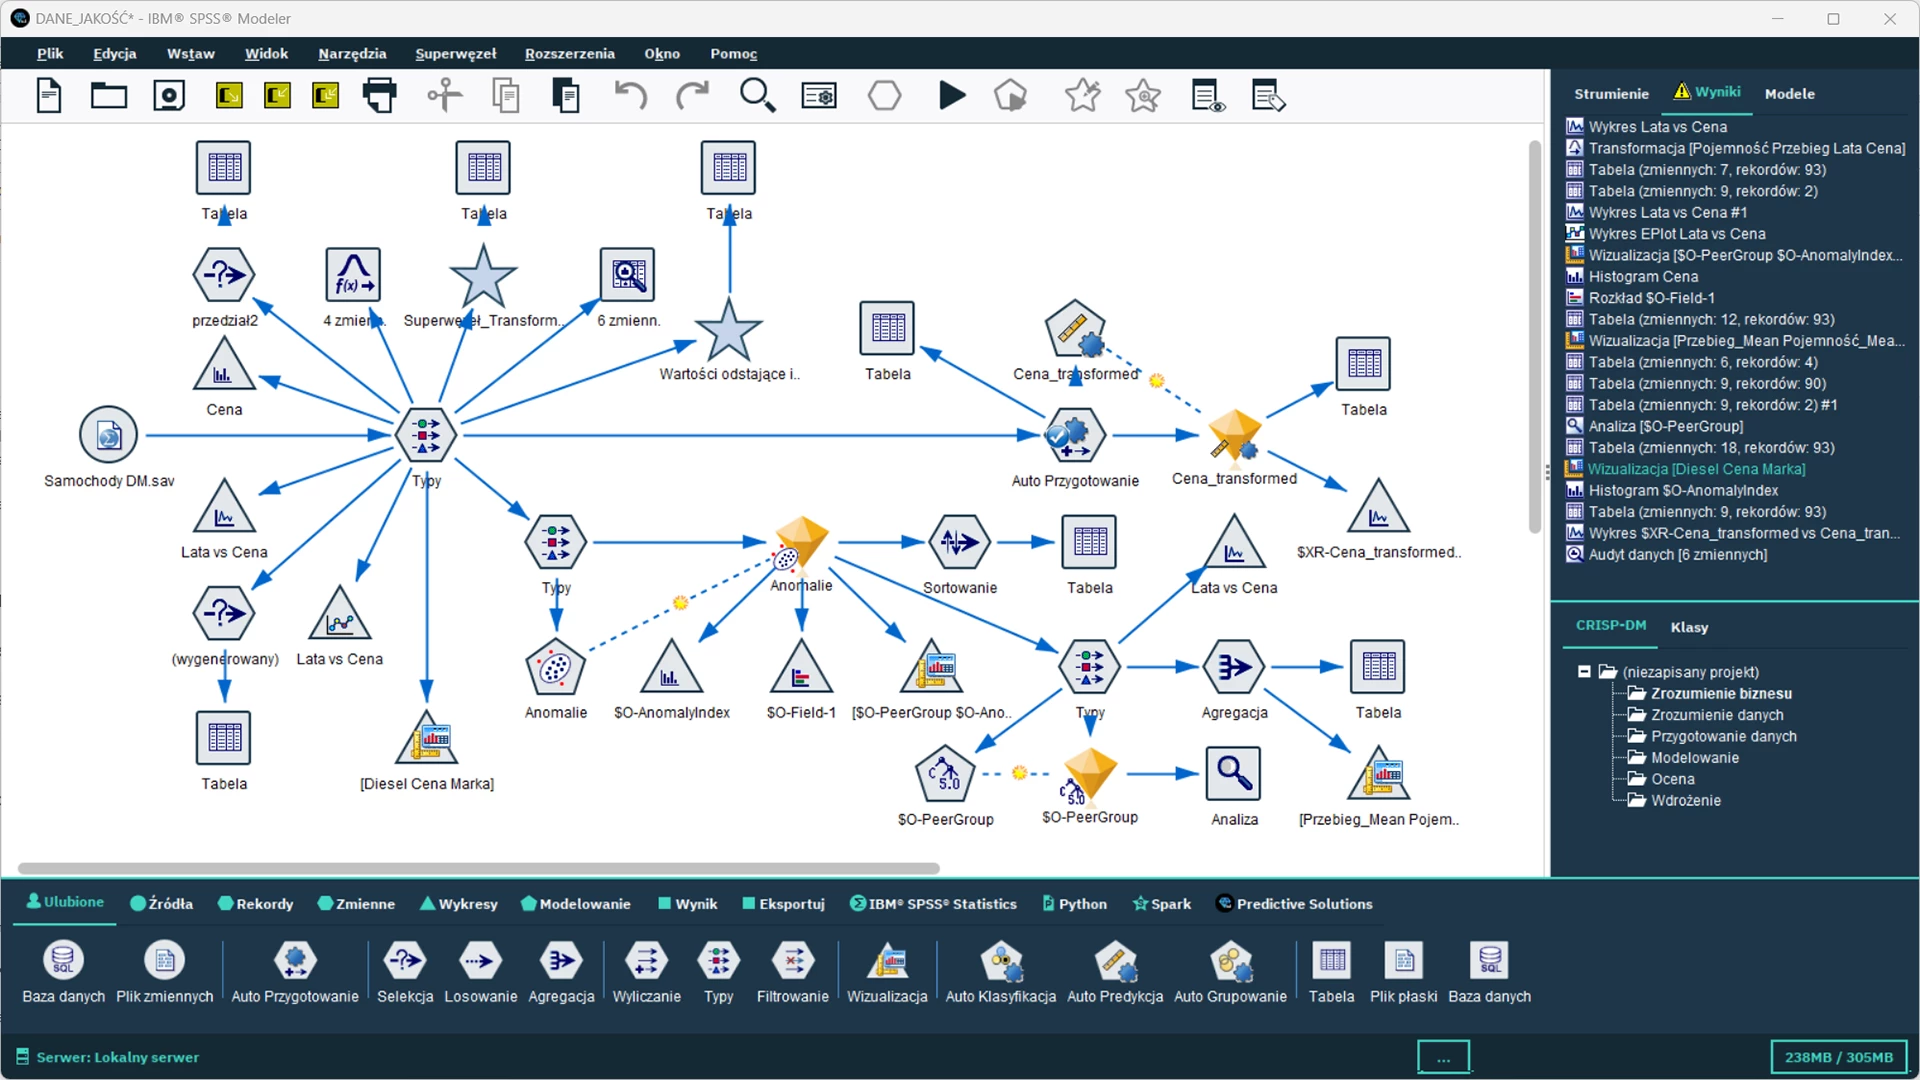The height and width of the screenshot is (1080, 1920).
Task: Run the stream with the Play icon
Action: 952,96
